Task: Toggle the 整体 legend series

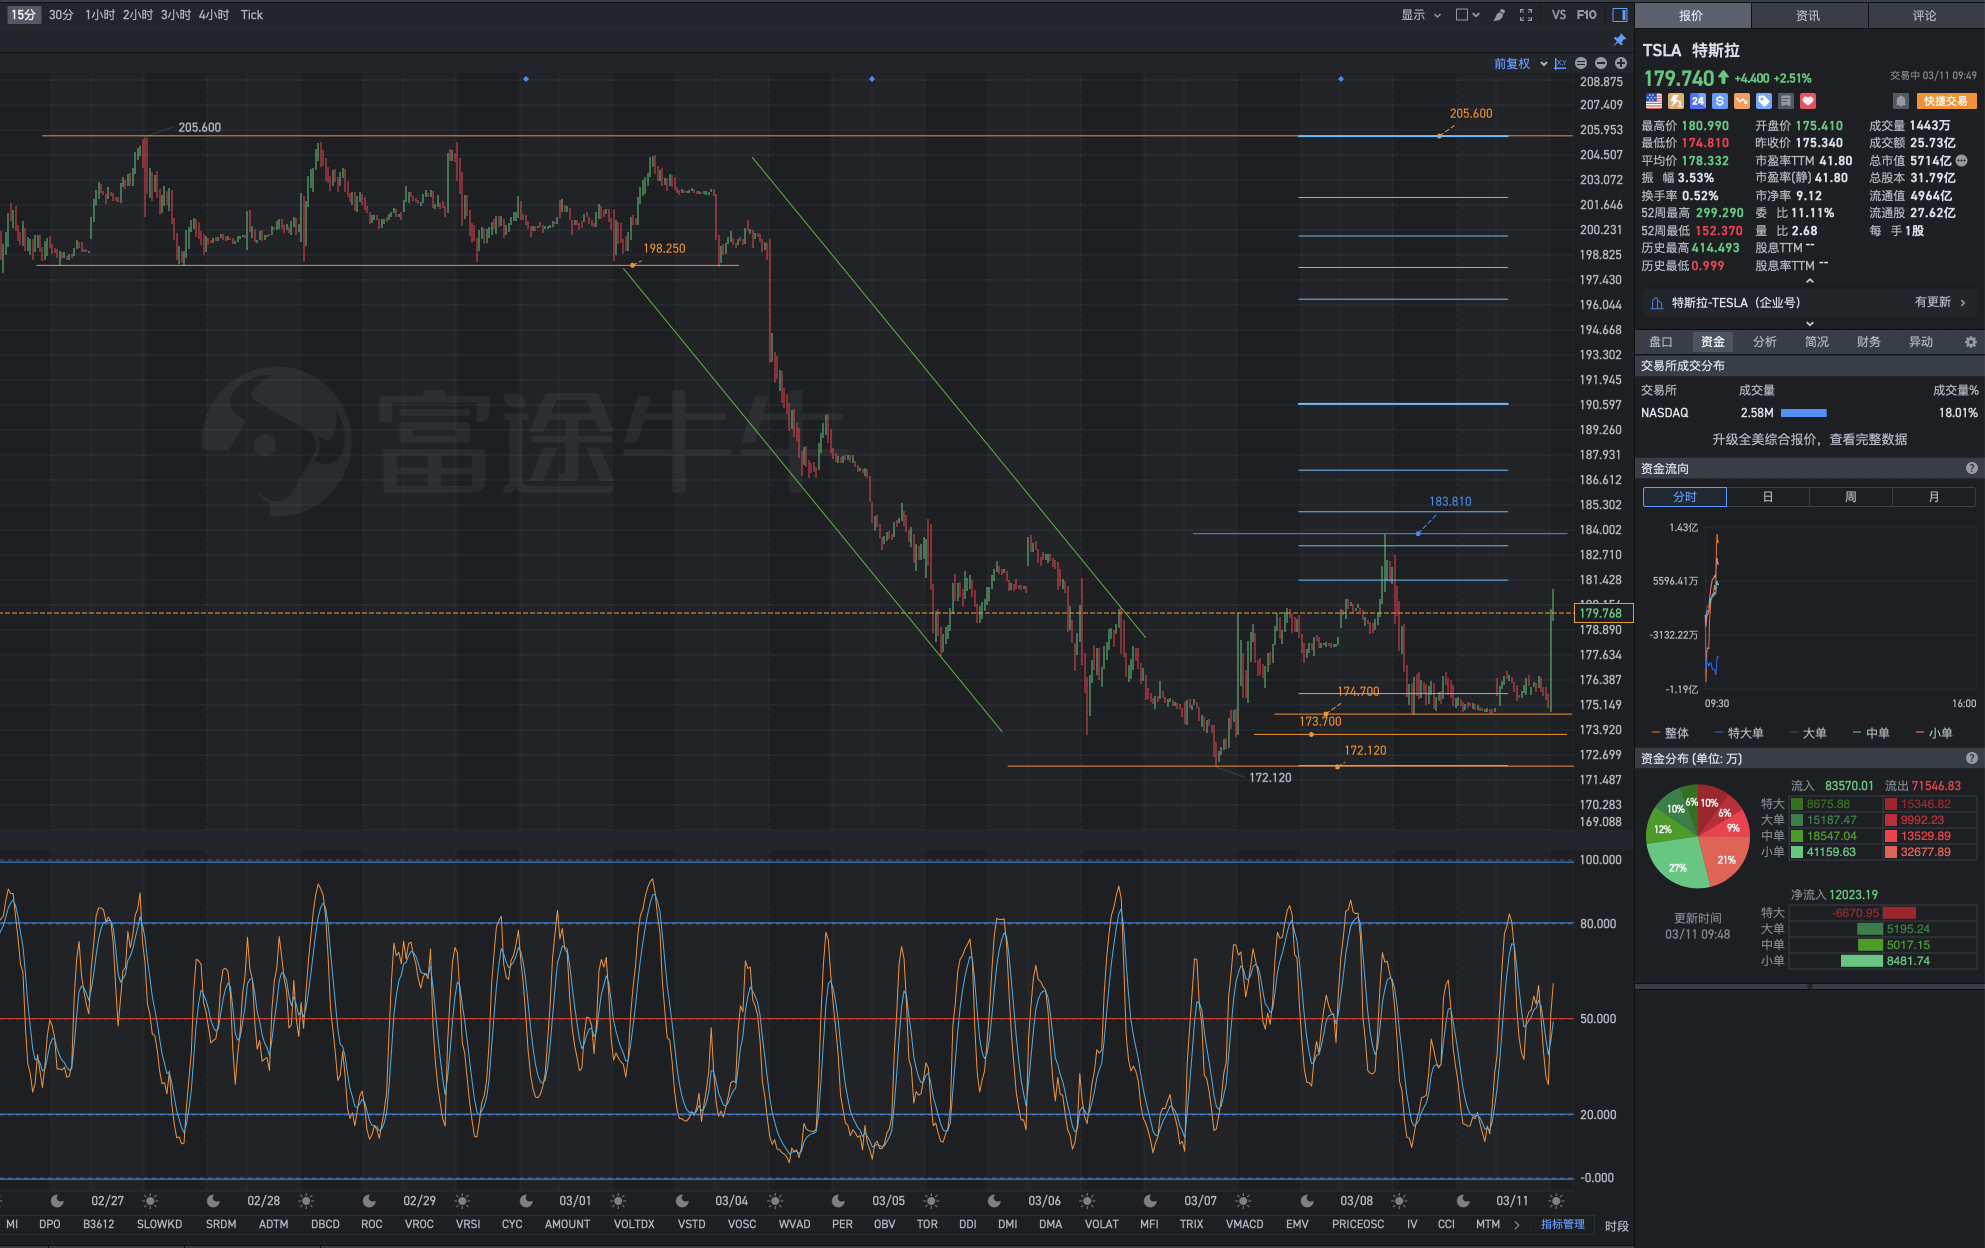Action: tap(1670, 733)
